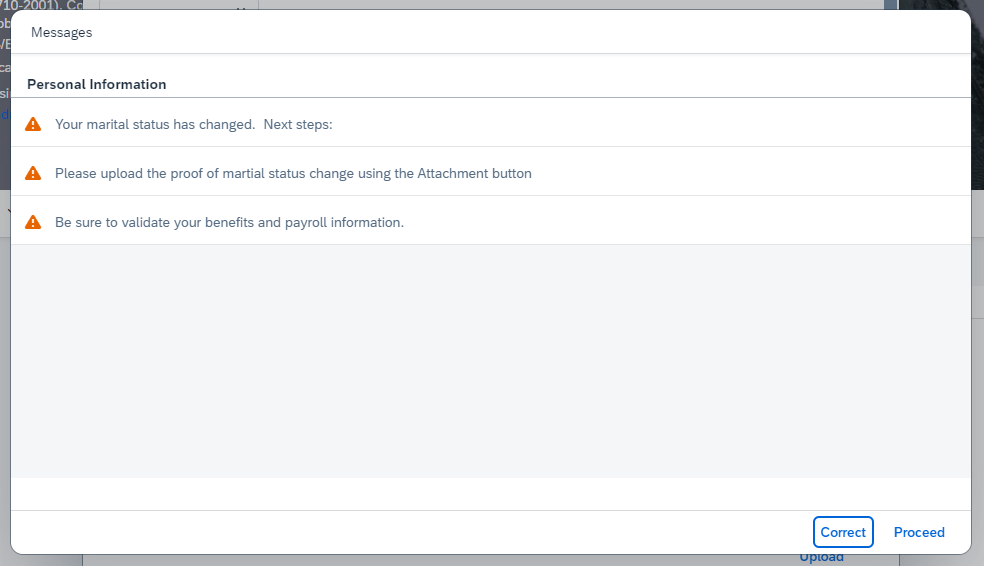984x566 pixels.
Task: Click warning icon beside marital status changed
Action: pyautogui.click(x=33, y=124)
